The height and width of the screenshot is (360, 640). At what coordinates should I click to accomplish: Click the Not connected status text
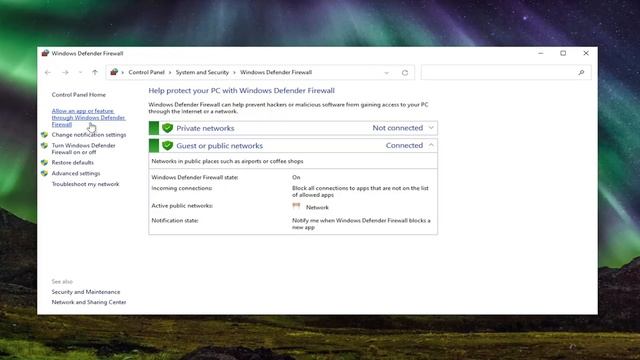pyautogui.click(x=398, y=128)
